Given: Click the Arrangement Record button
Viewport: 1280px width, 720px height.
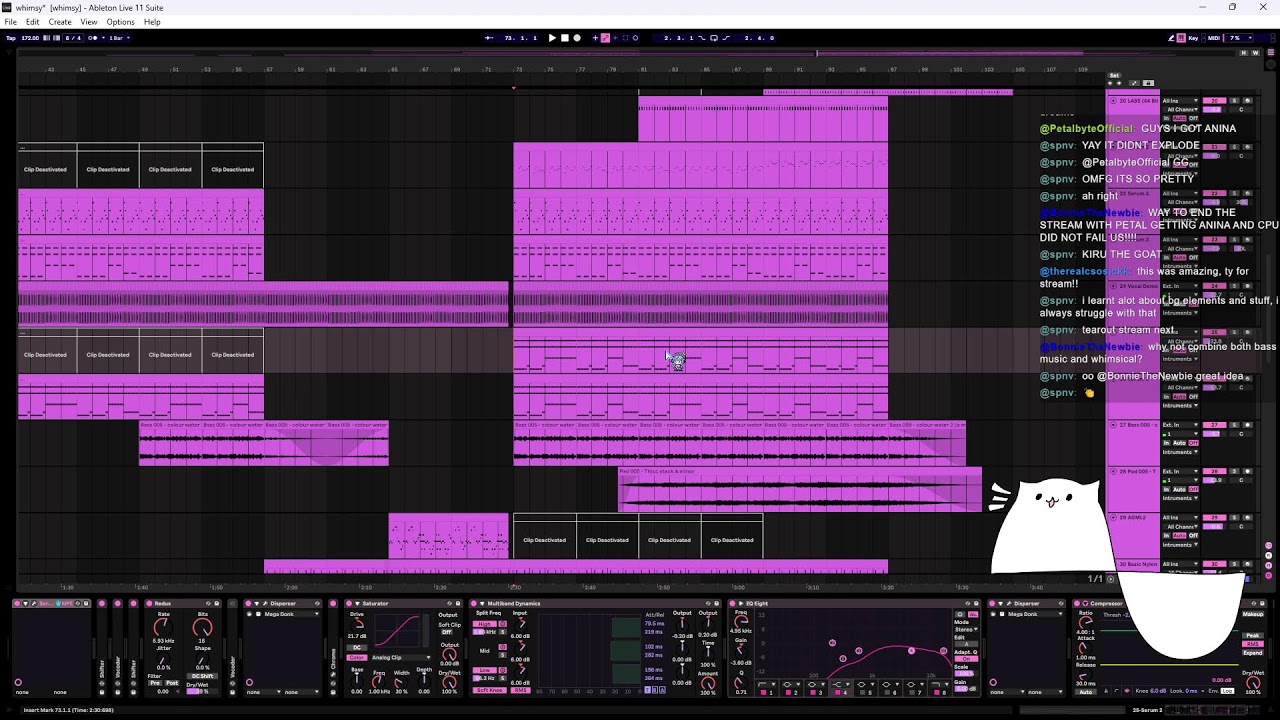Looking at the screenshot, I should (577, 38).
